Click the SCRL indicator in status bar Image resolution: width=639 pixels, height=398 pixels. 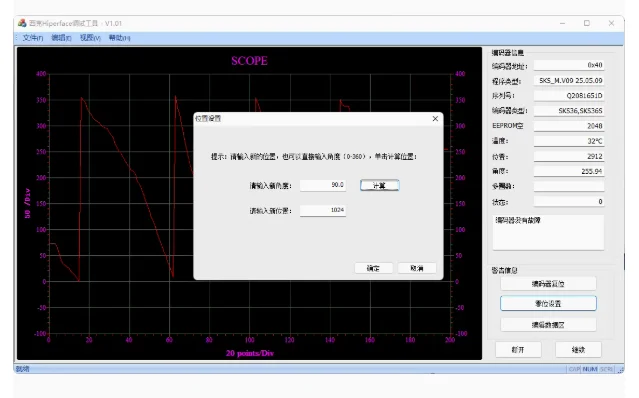coord(606,369)
